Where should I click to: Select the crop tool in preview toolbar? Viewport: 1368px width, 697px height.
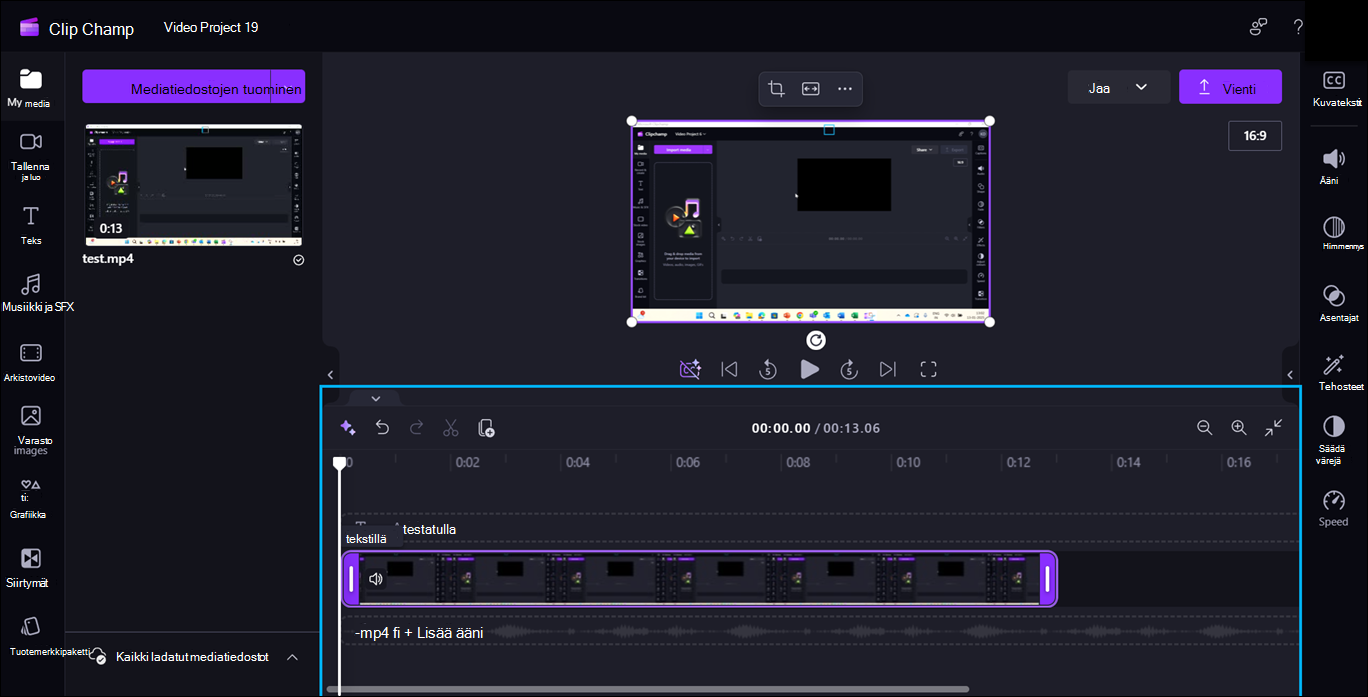[776, 89]
